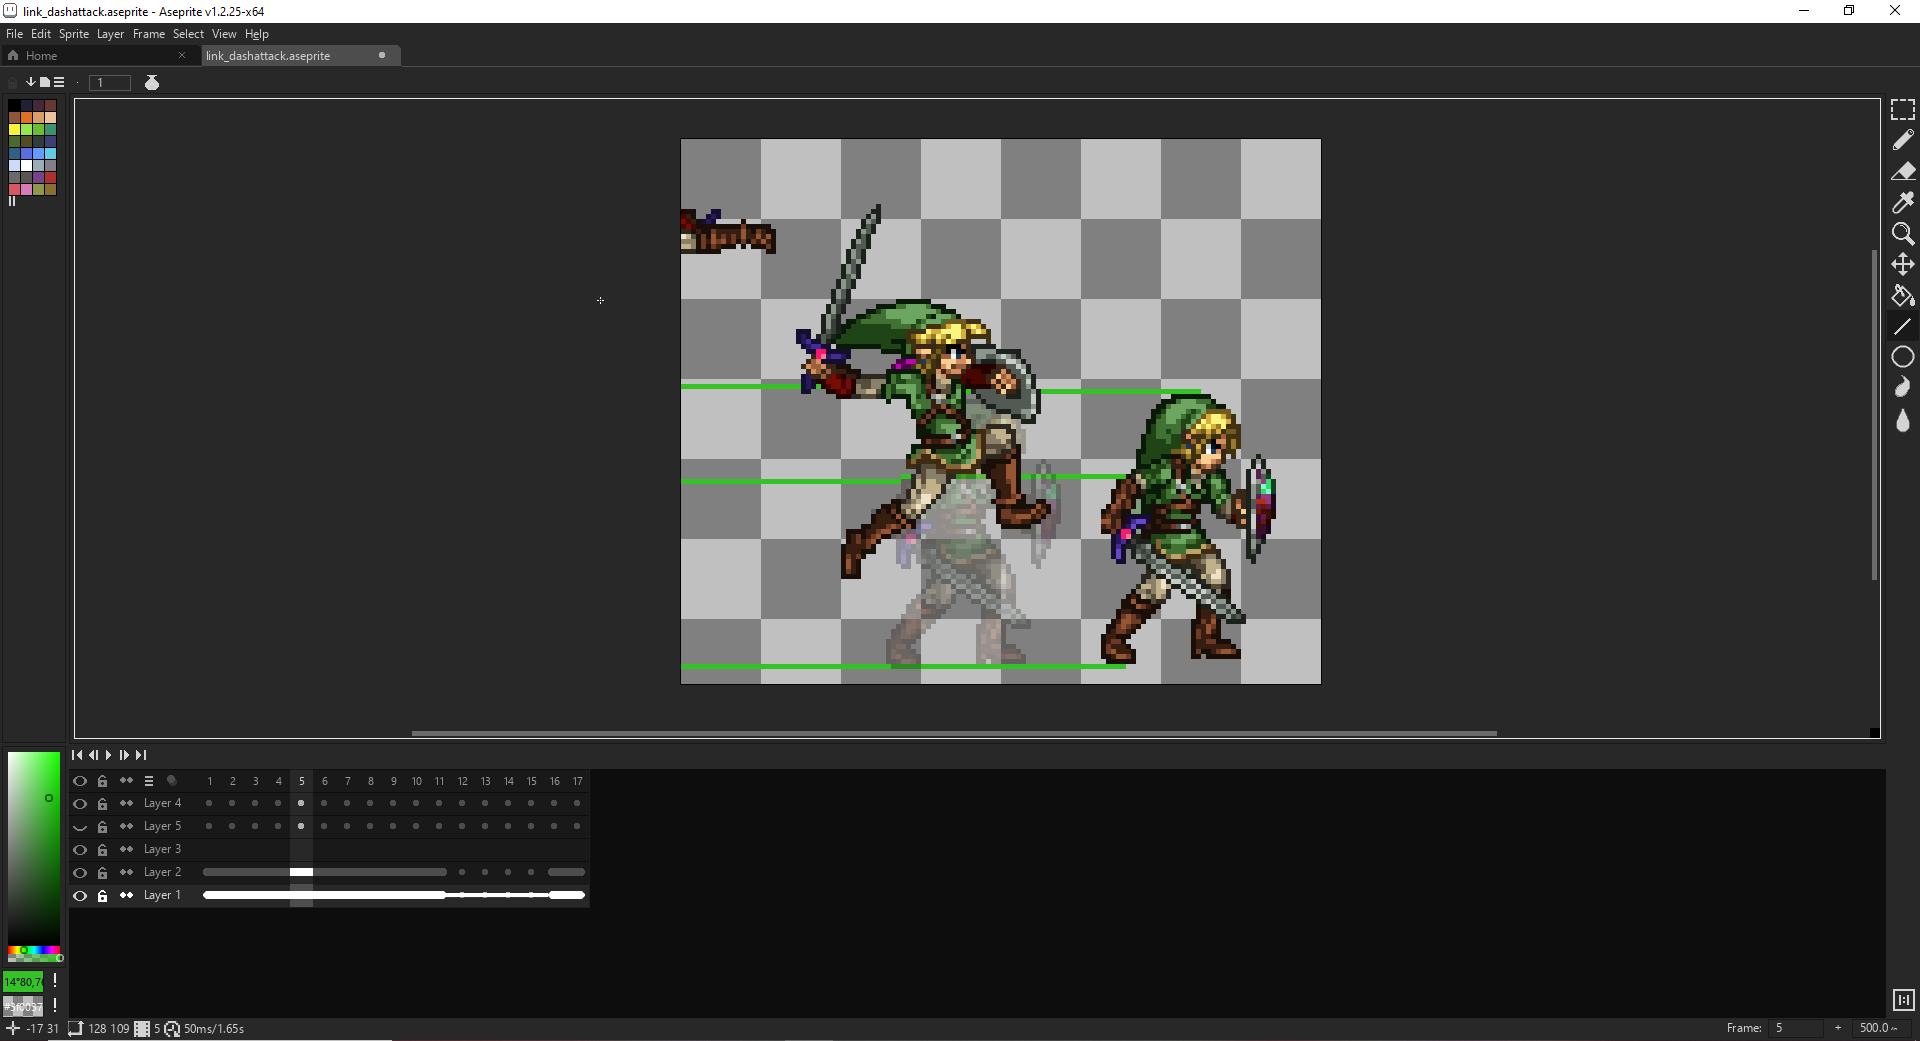Image resolution: width=1920 pixels, height=1041 pixels.
Task: Jump to first frame button
Action: pos(77,755)
